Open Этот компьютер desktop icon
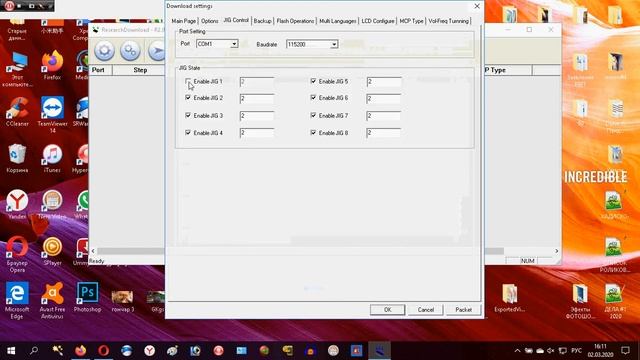Viewport: 640px width, 360px height. [x=17, y=69]
